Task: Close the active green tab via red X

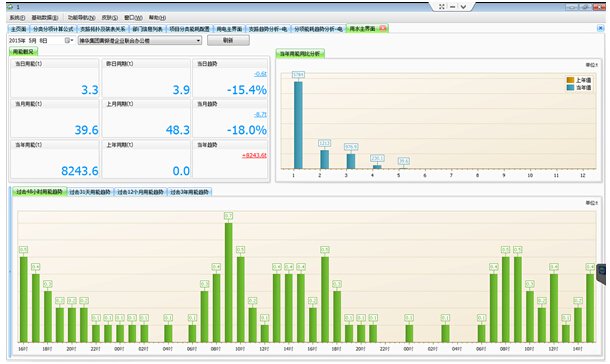Action: click(x=382, y=28)
